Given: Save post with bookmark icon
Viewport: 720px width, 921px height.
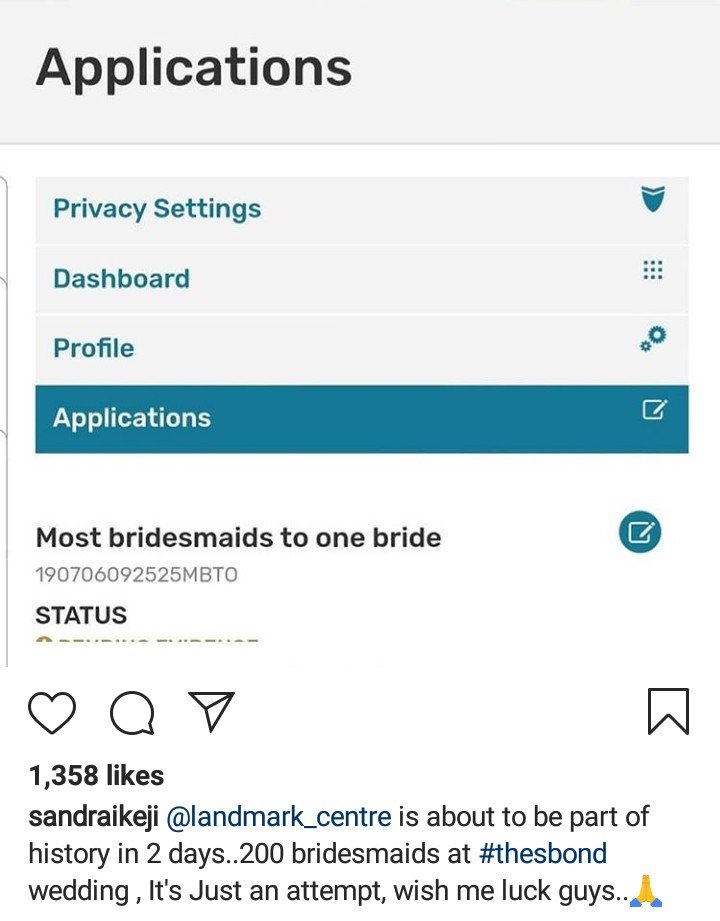Looking at the screenshot, I should click(668, 711).
